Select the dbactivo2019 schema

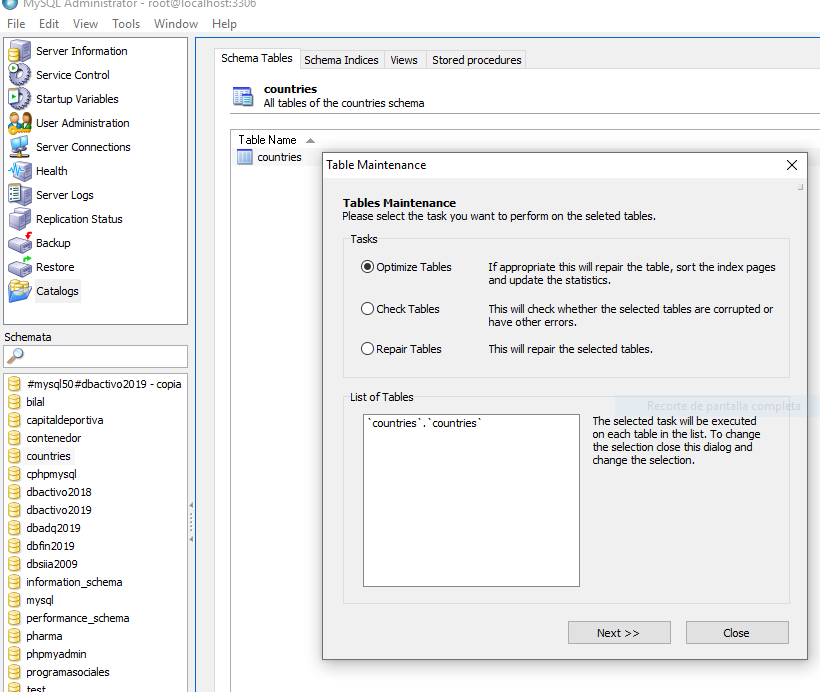59,510
